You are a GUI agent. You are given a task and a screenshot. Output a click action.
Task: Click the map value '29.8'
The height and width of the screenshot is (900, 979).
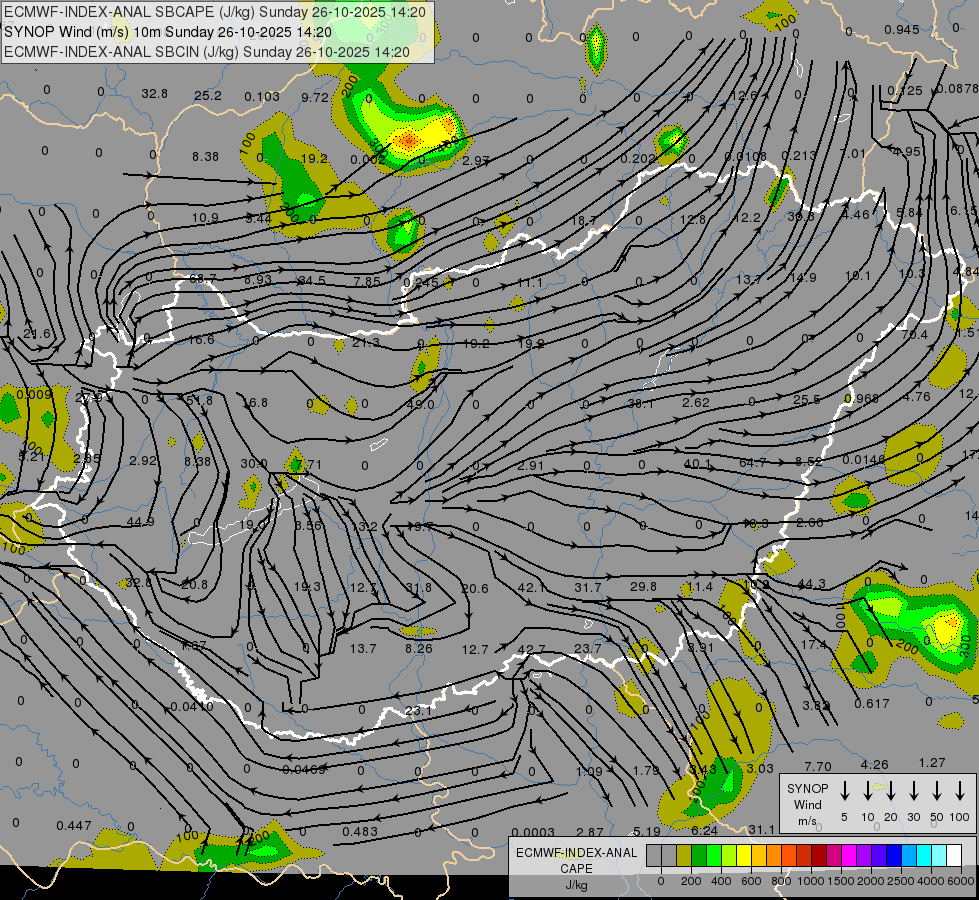pos(643,586)
